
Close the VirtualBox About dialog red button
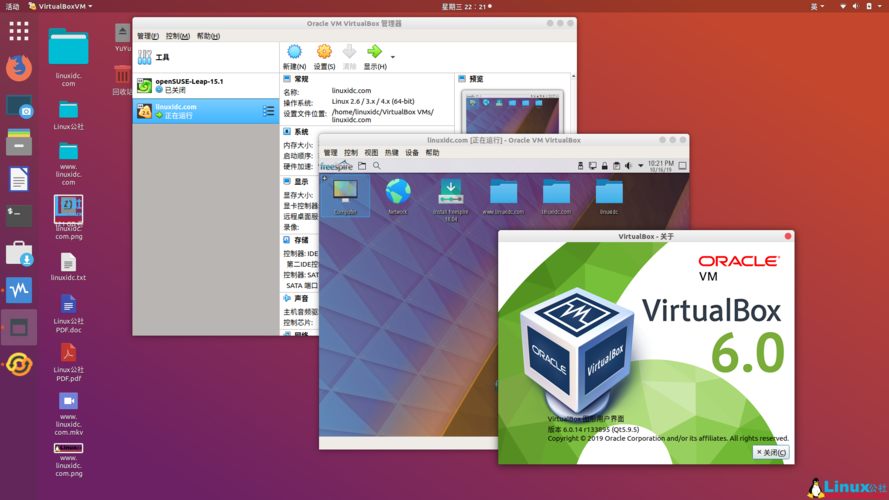point(788,236)
